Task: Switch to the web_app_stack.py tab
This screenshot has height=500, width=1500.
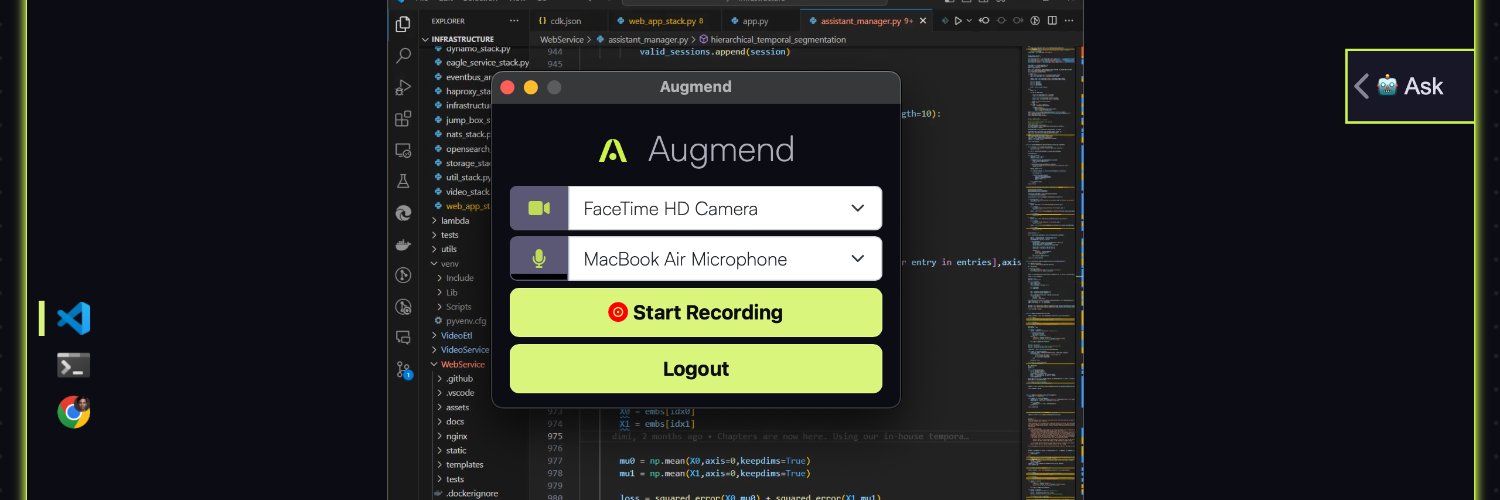Action: click(664, 20)
